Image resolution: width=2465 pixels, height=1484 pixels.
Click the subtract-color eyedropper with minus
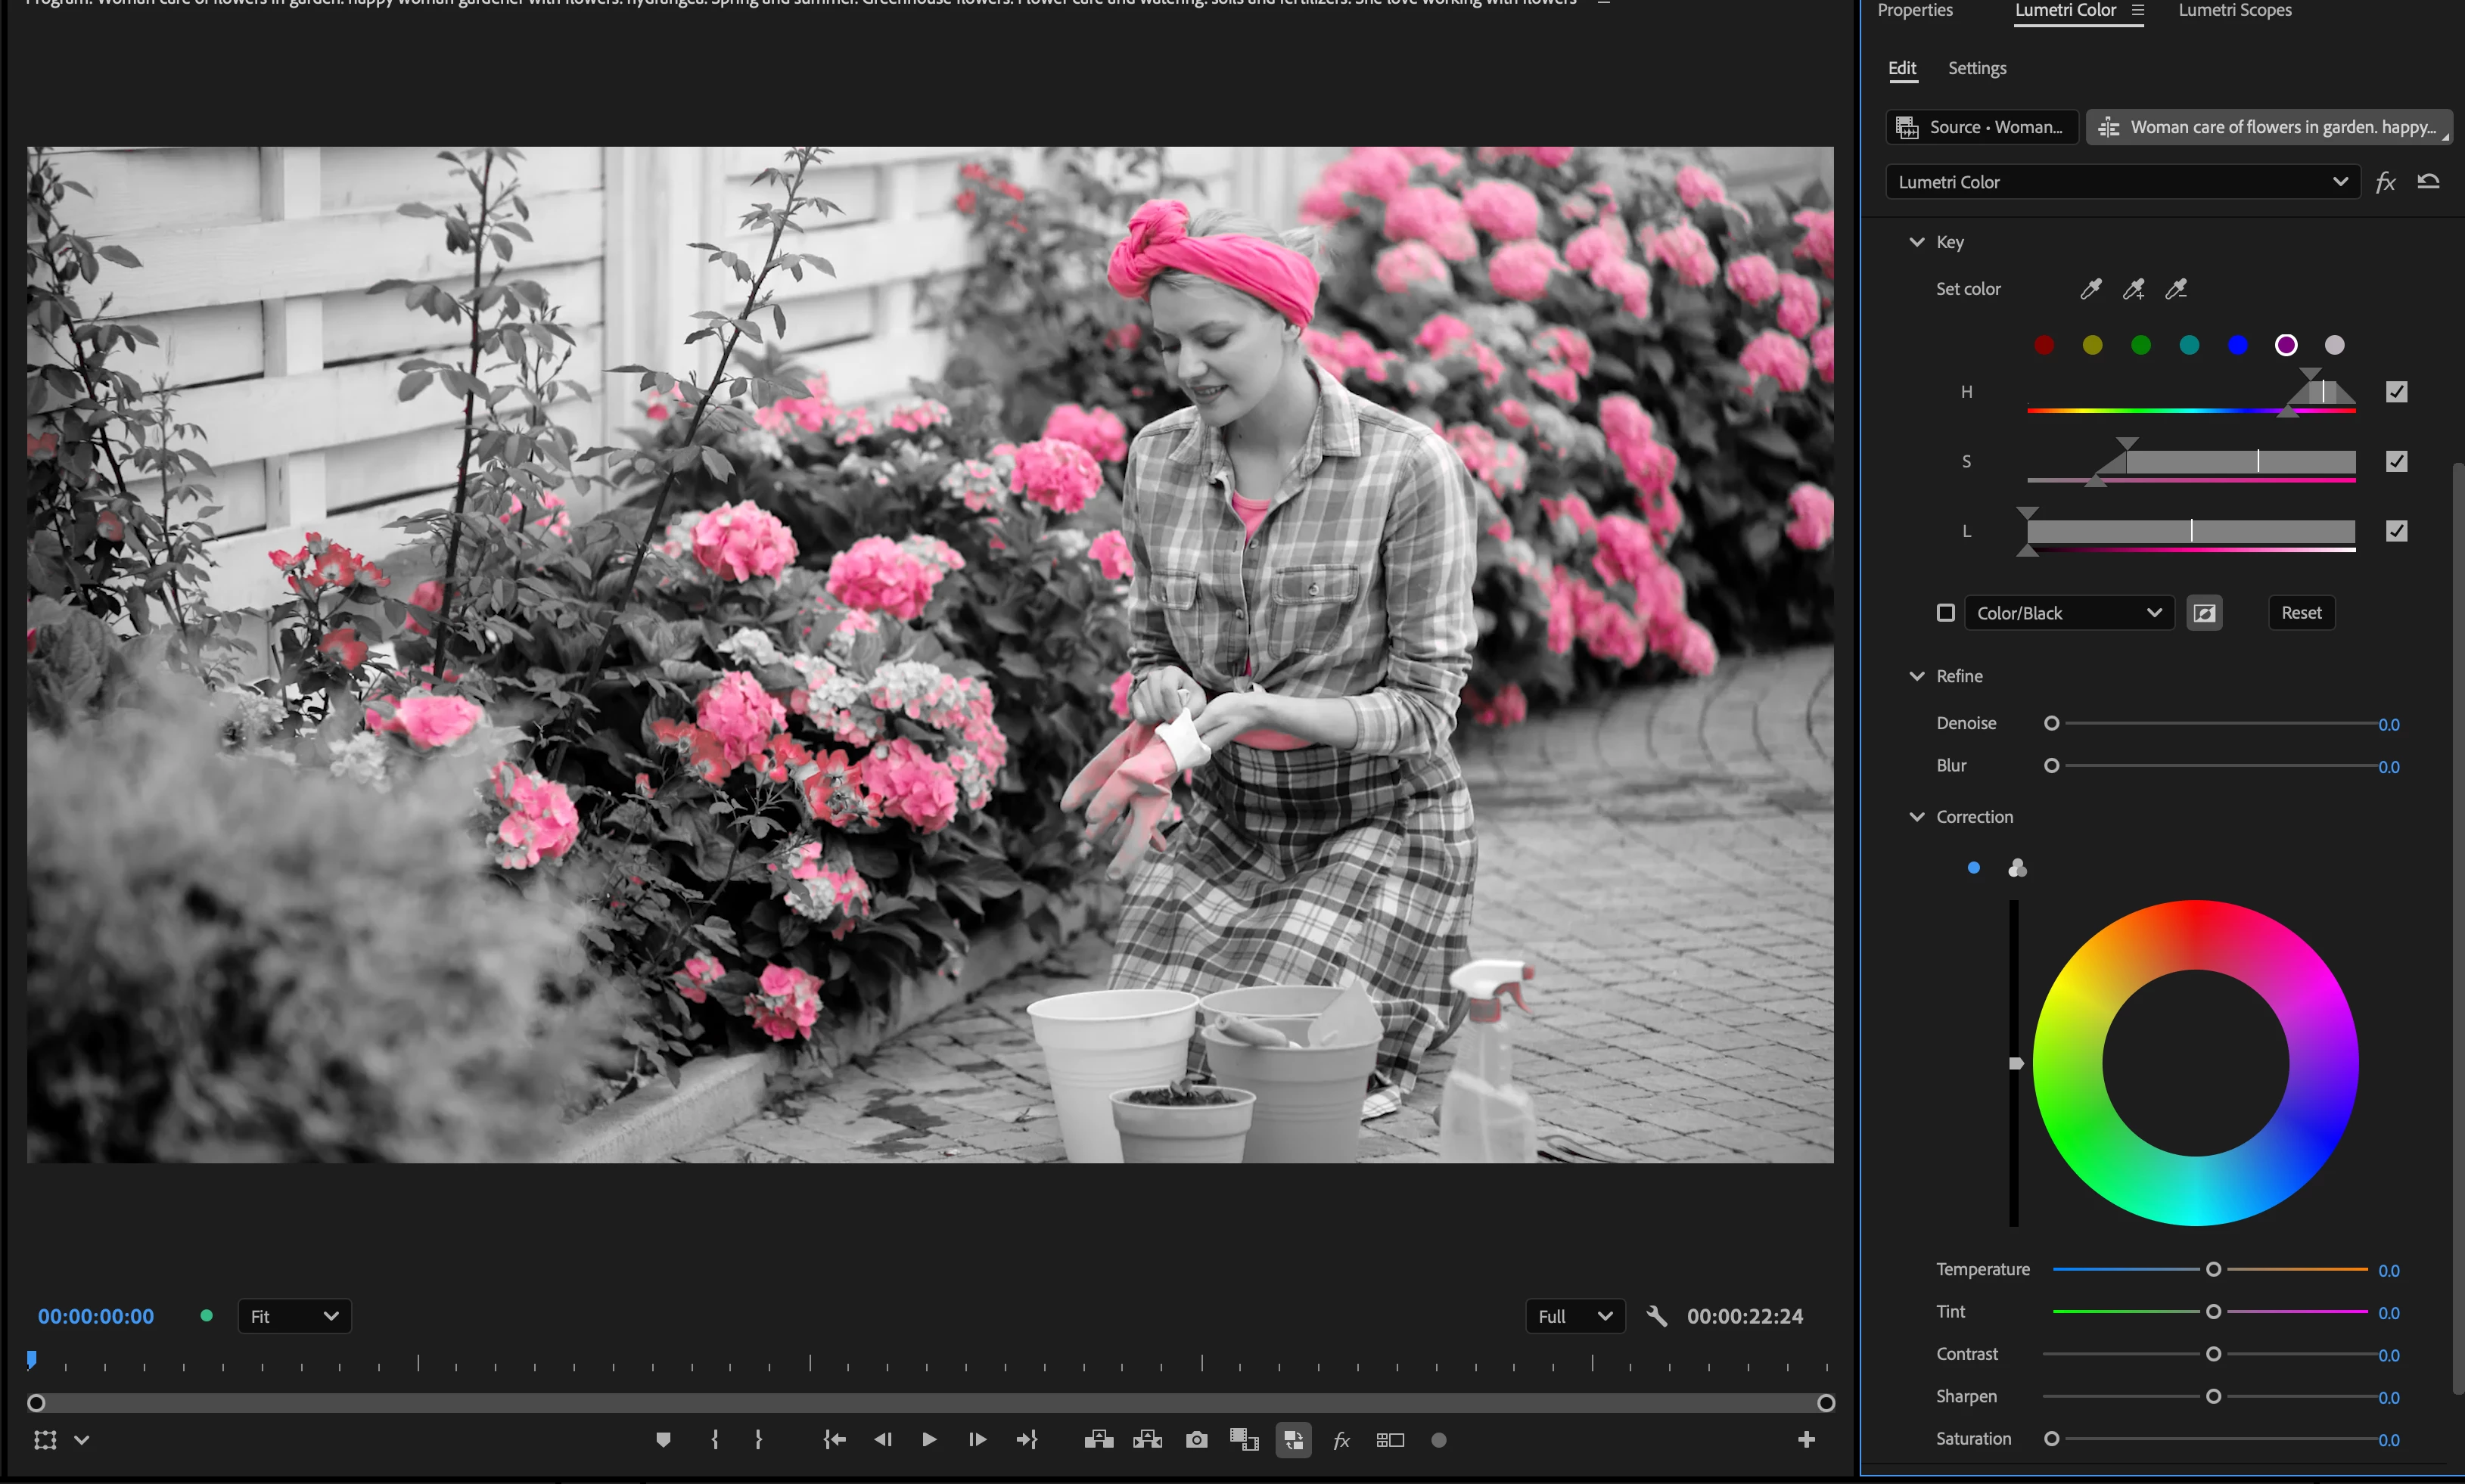tap(2176, 289)
